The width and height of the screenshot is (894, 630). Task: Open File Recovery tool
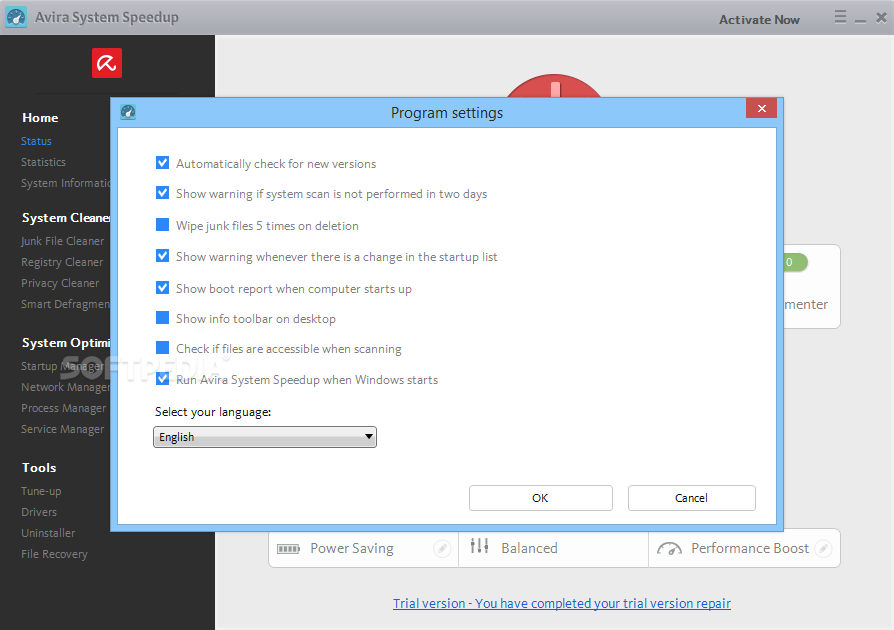[54, 554]
